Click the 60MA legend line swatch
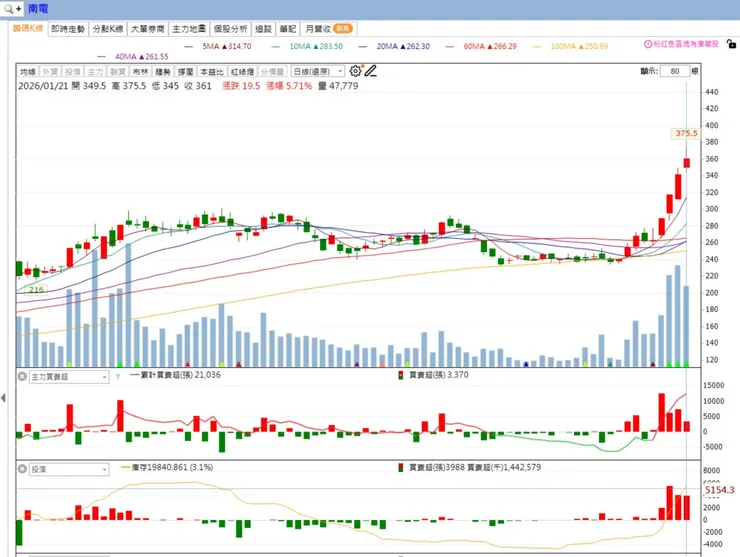Image resolution: width=740 pixels, height=557 pixels. [450, 46]
